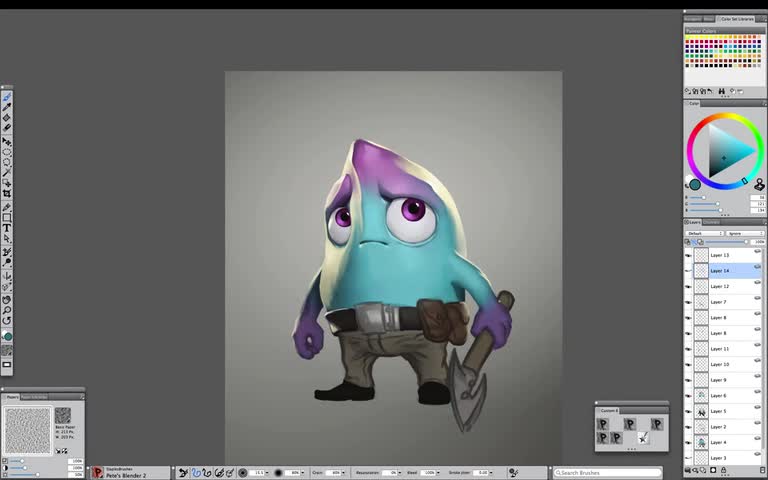Open the Layers panel options menu
The image size is (768, 480).
click(764, 222)
